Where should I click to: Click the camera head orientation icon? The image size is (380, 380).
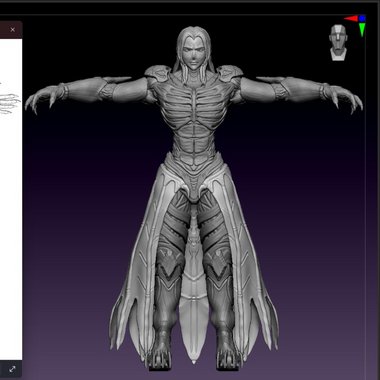[338, 43]
